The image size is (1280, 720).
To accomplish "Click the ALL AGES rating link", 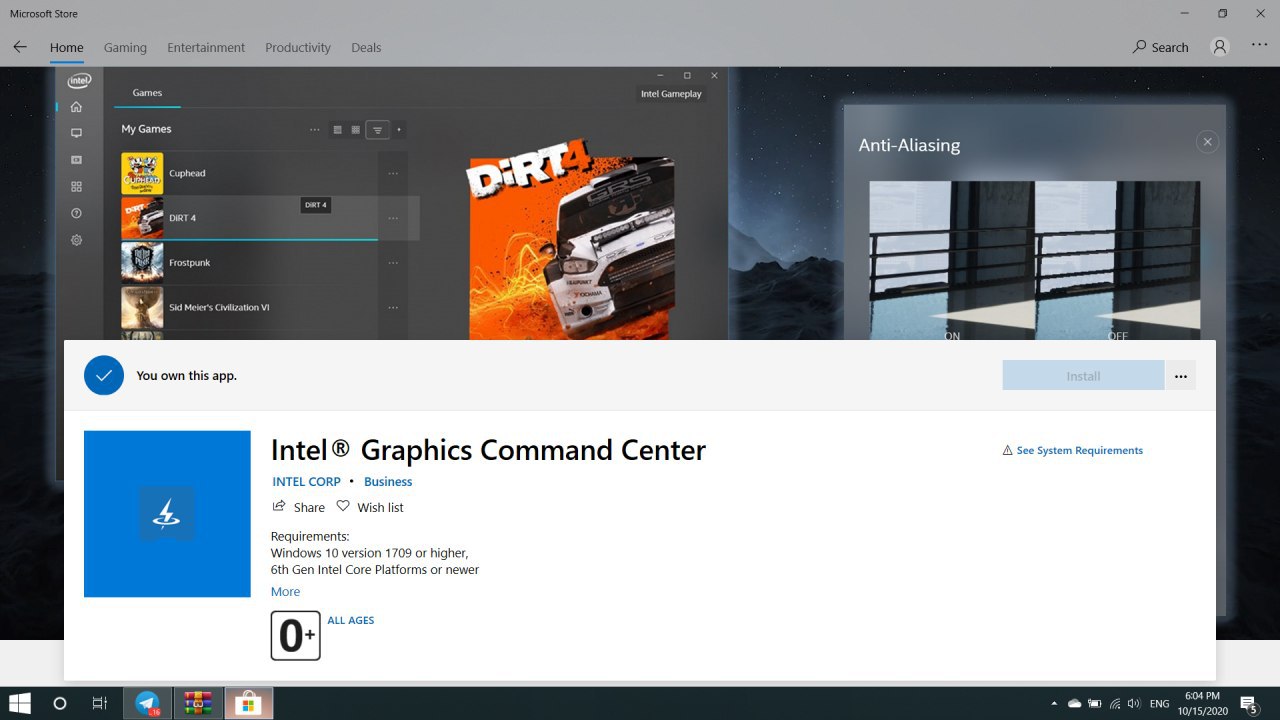I will [351, 620].
